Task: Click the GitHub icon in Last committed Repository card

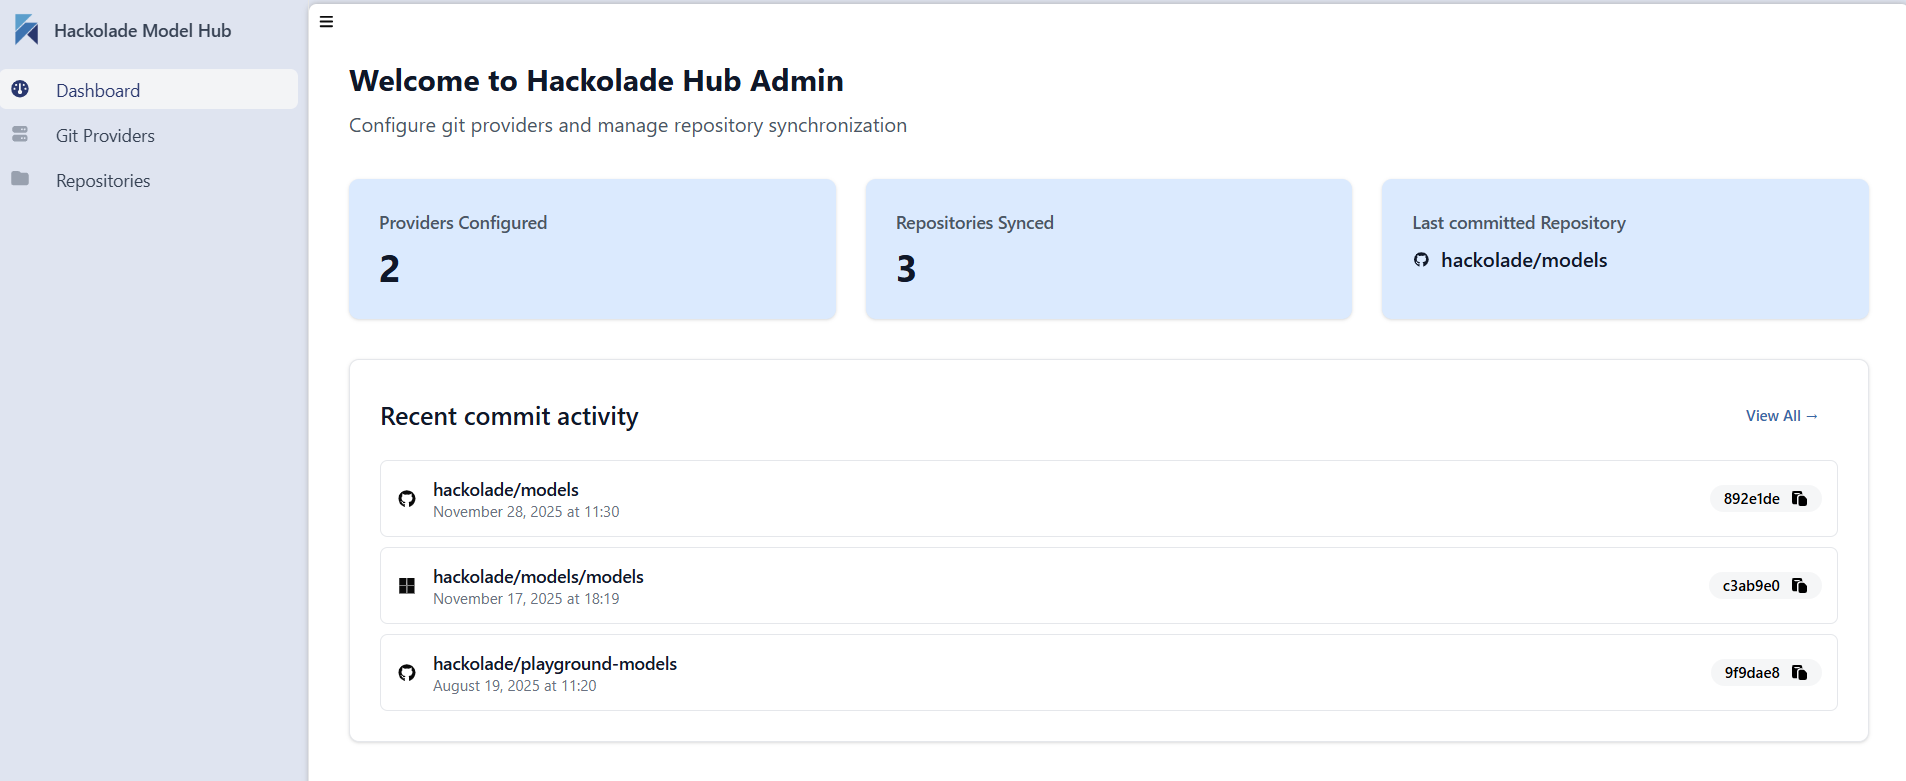Action: pyautogui.click(x=1421, y=260)
